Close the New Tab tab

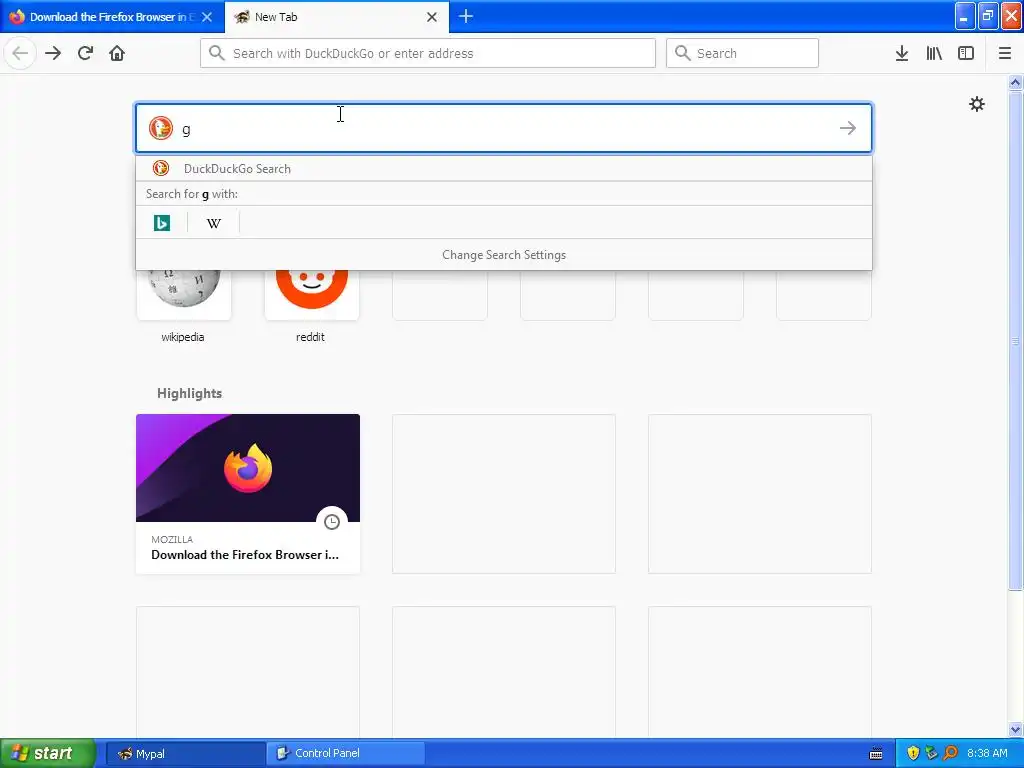[432, 17]
